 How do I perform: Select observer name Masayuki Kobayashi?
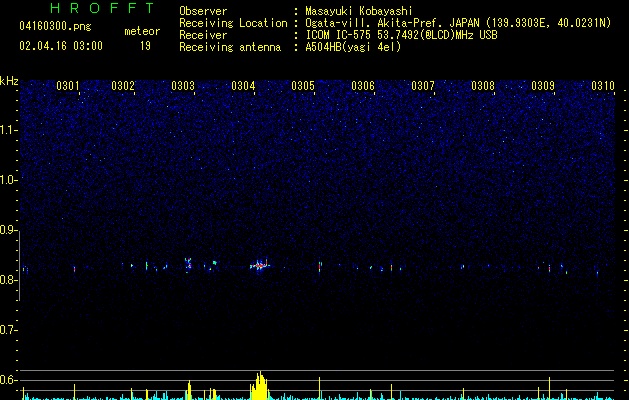pyautogui.click(x=359, y=11)
